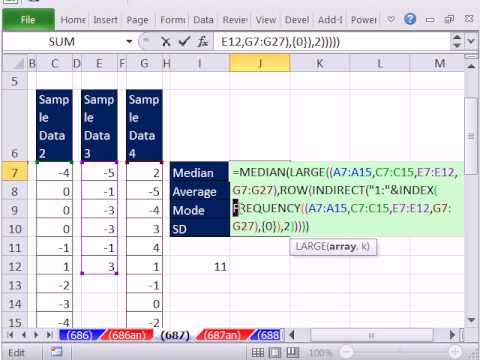Zoom out with minus button

(x=347, y=352)
